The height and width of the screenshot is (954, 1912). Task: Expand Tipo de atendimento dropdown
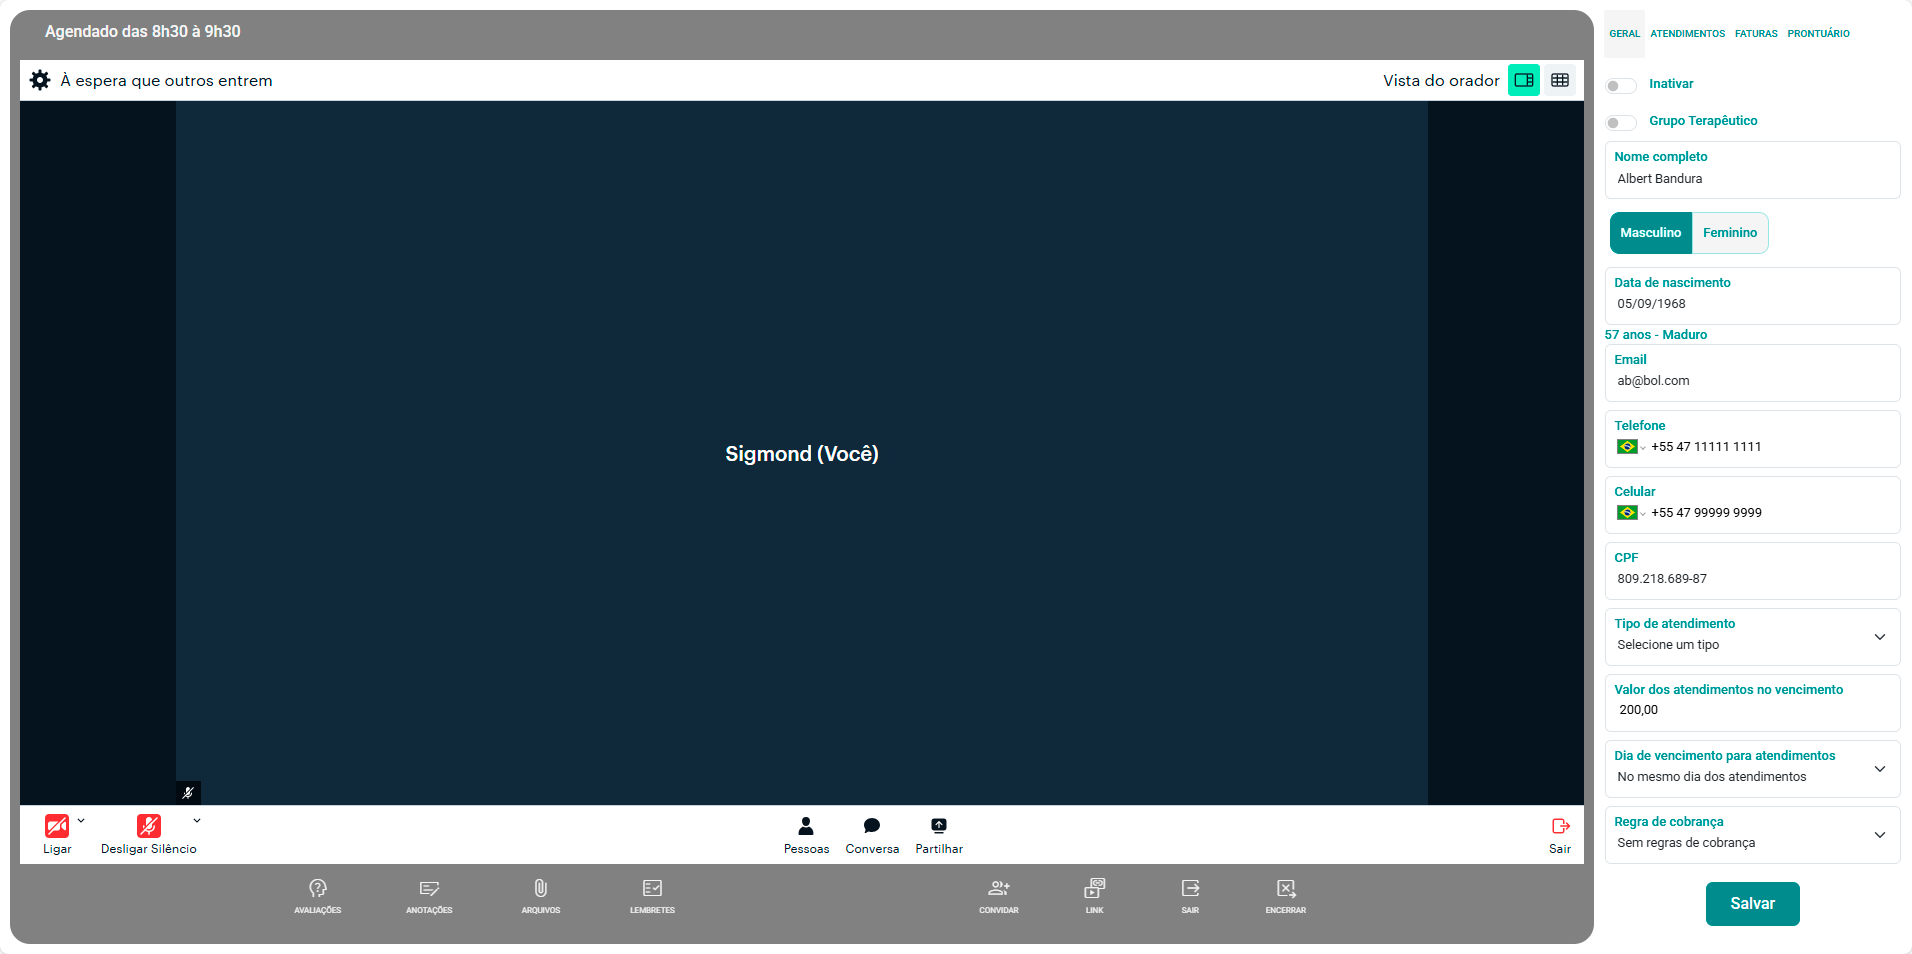click(x=1879, y=637)
